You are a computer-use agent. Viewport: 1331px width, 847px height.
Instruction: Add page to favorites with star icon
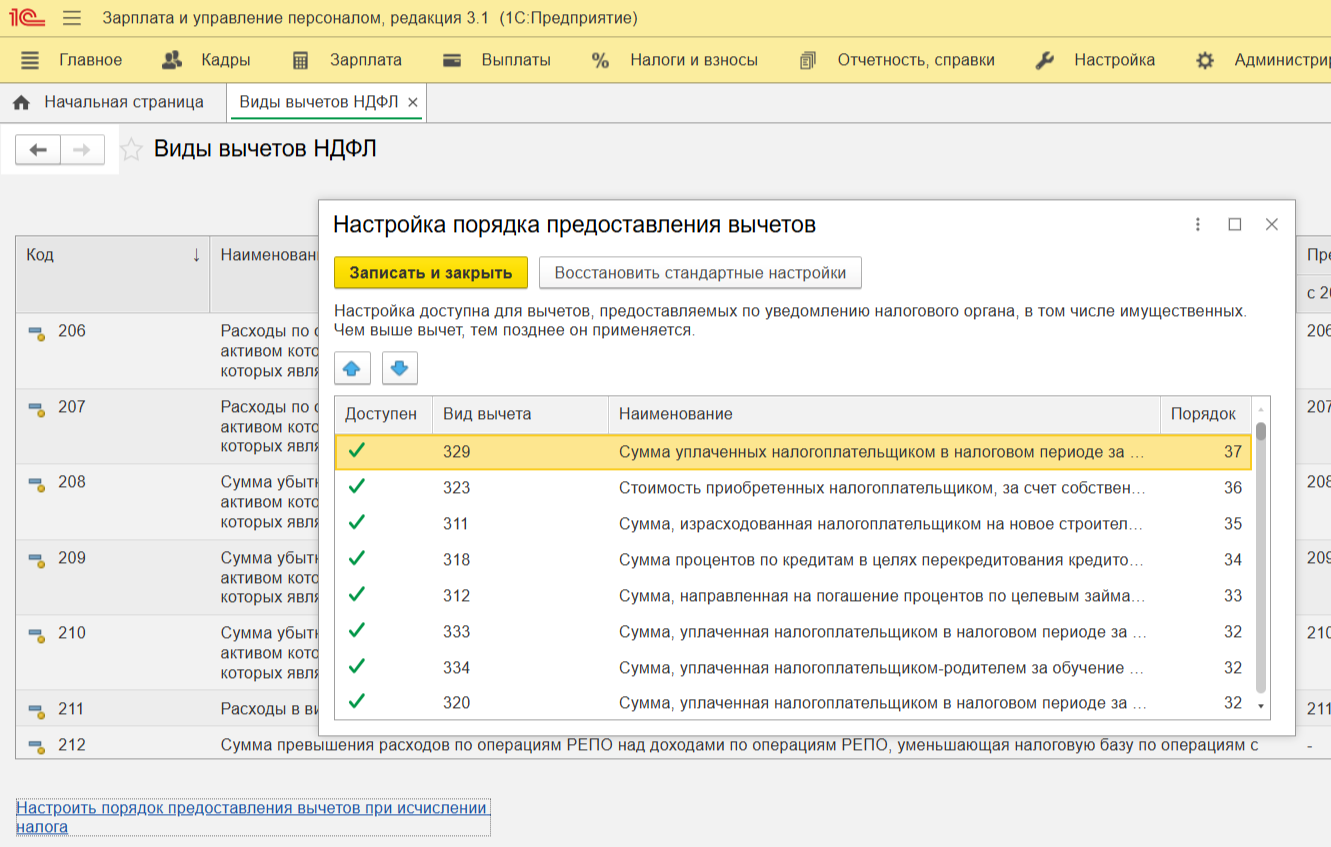tap(131, 150)
